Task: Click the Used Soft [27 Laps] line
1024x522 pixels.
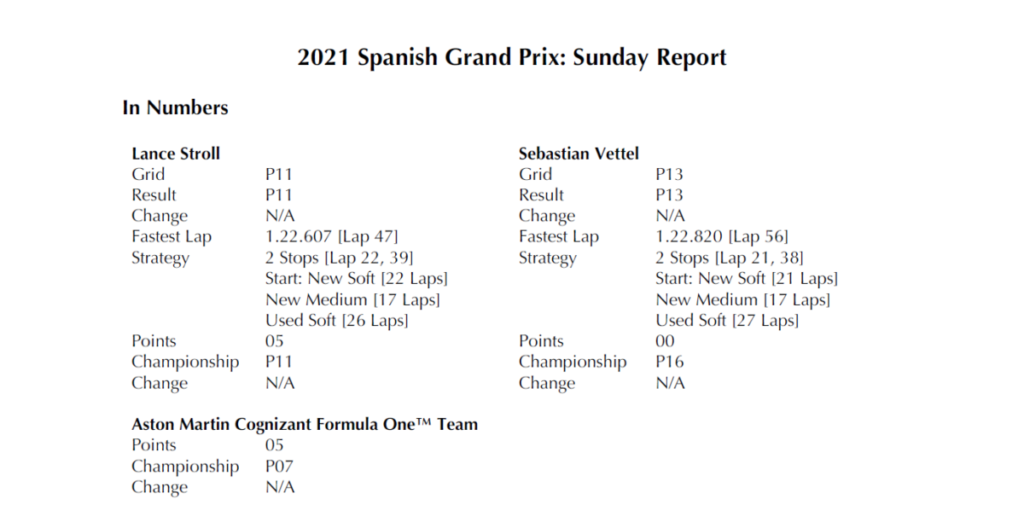Action: (x=727, y=321)
